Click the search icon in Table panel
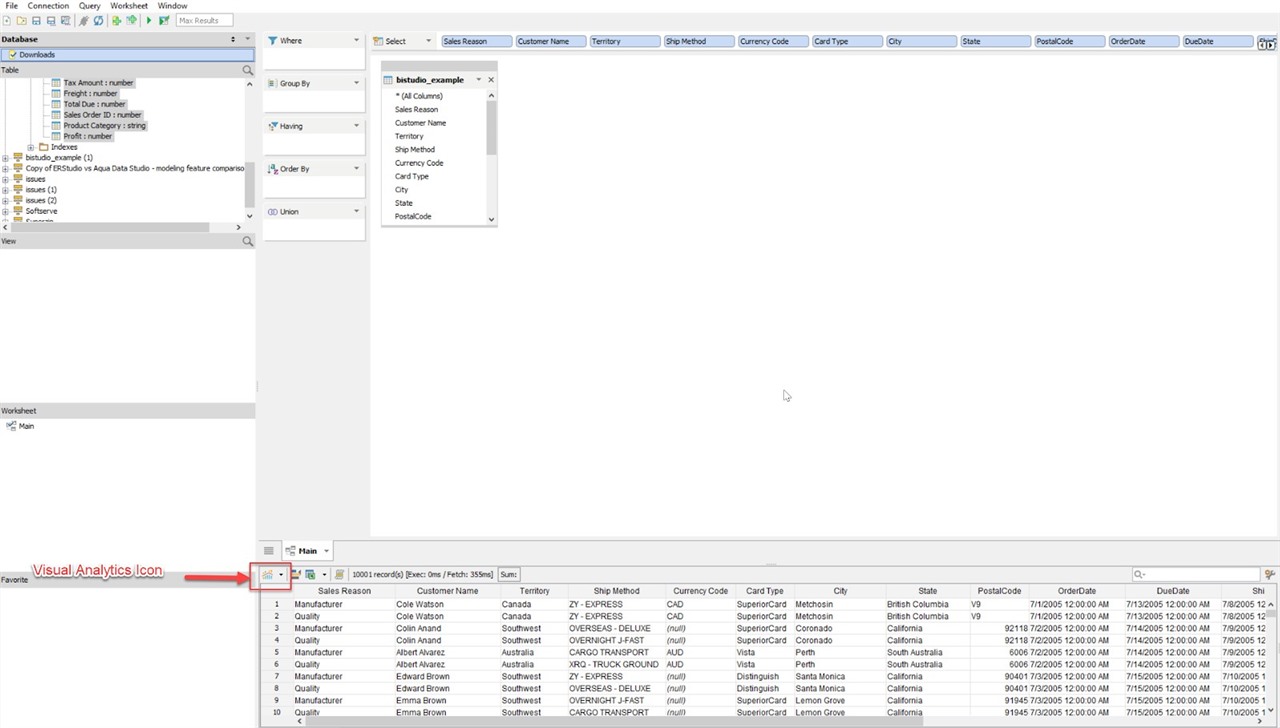Viewport: 1280px width, 728px height. 248,71
